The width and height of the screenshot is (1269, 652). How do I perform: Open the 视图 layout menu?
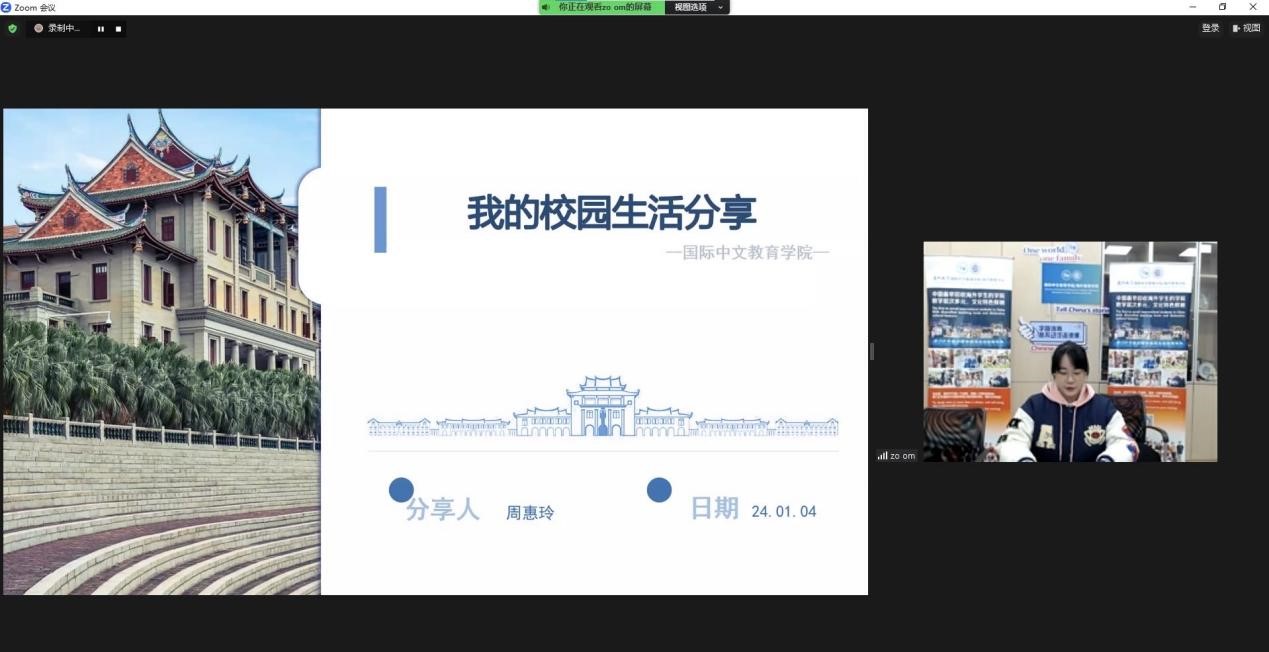point(1246,28)
